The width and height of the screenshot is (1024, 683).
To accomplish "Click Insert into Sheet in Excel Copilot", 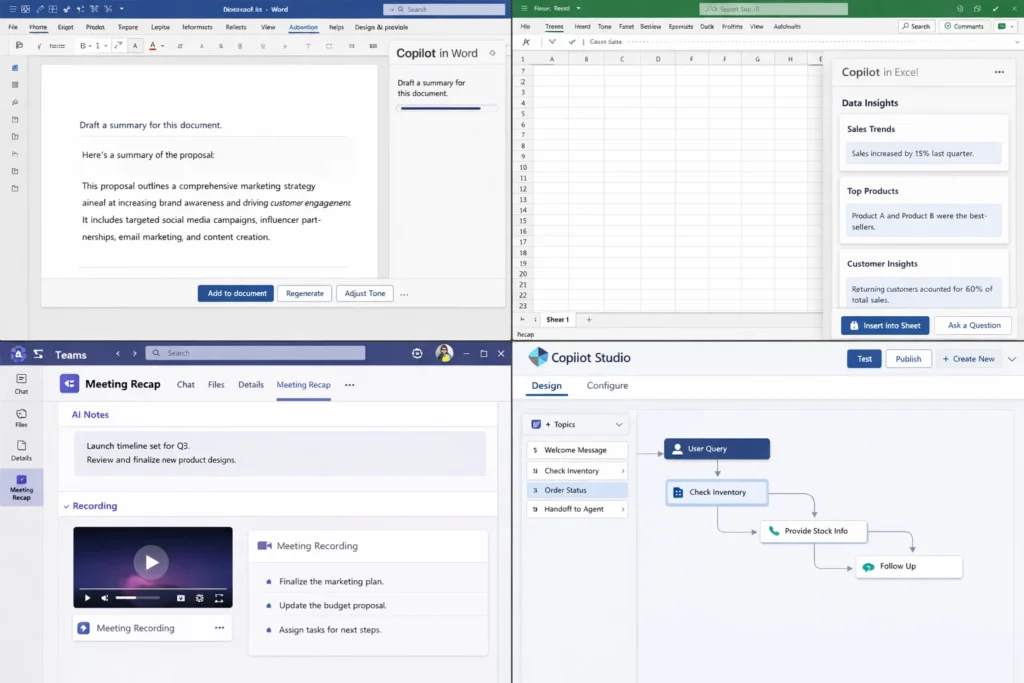I will pyautogui.click(x=885, y=325).
